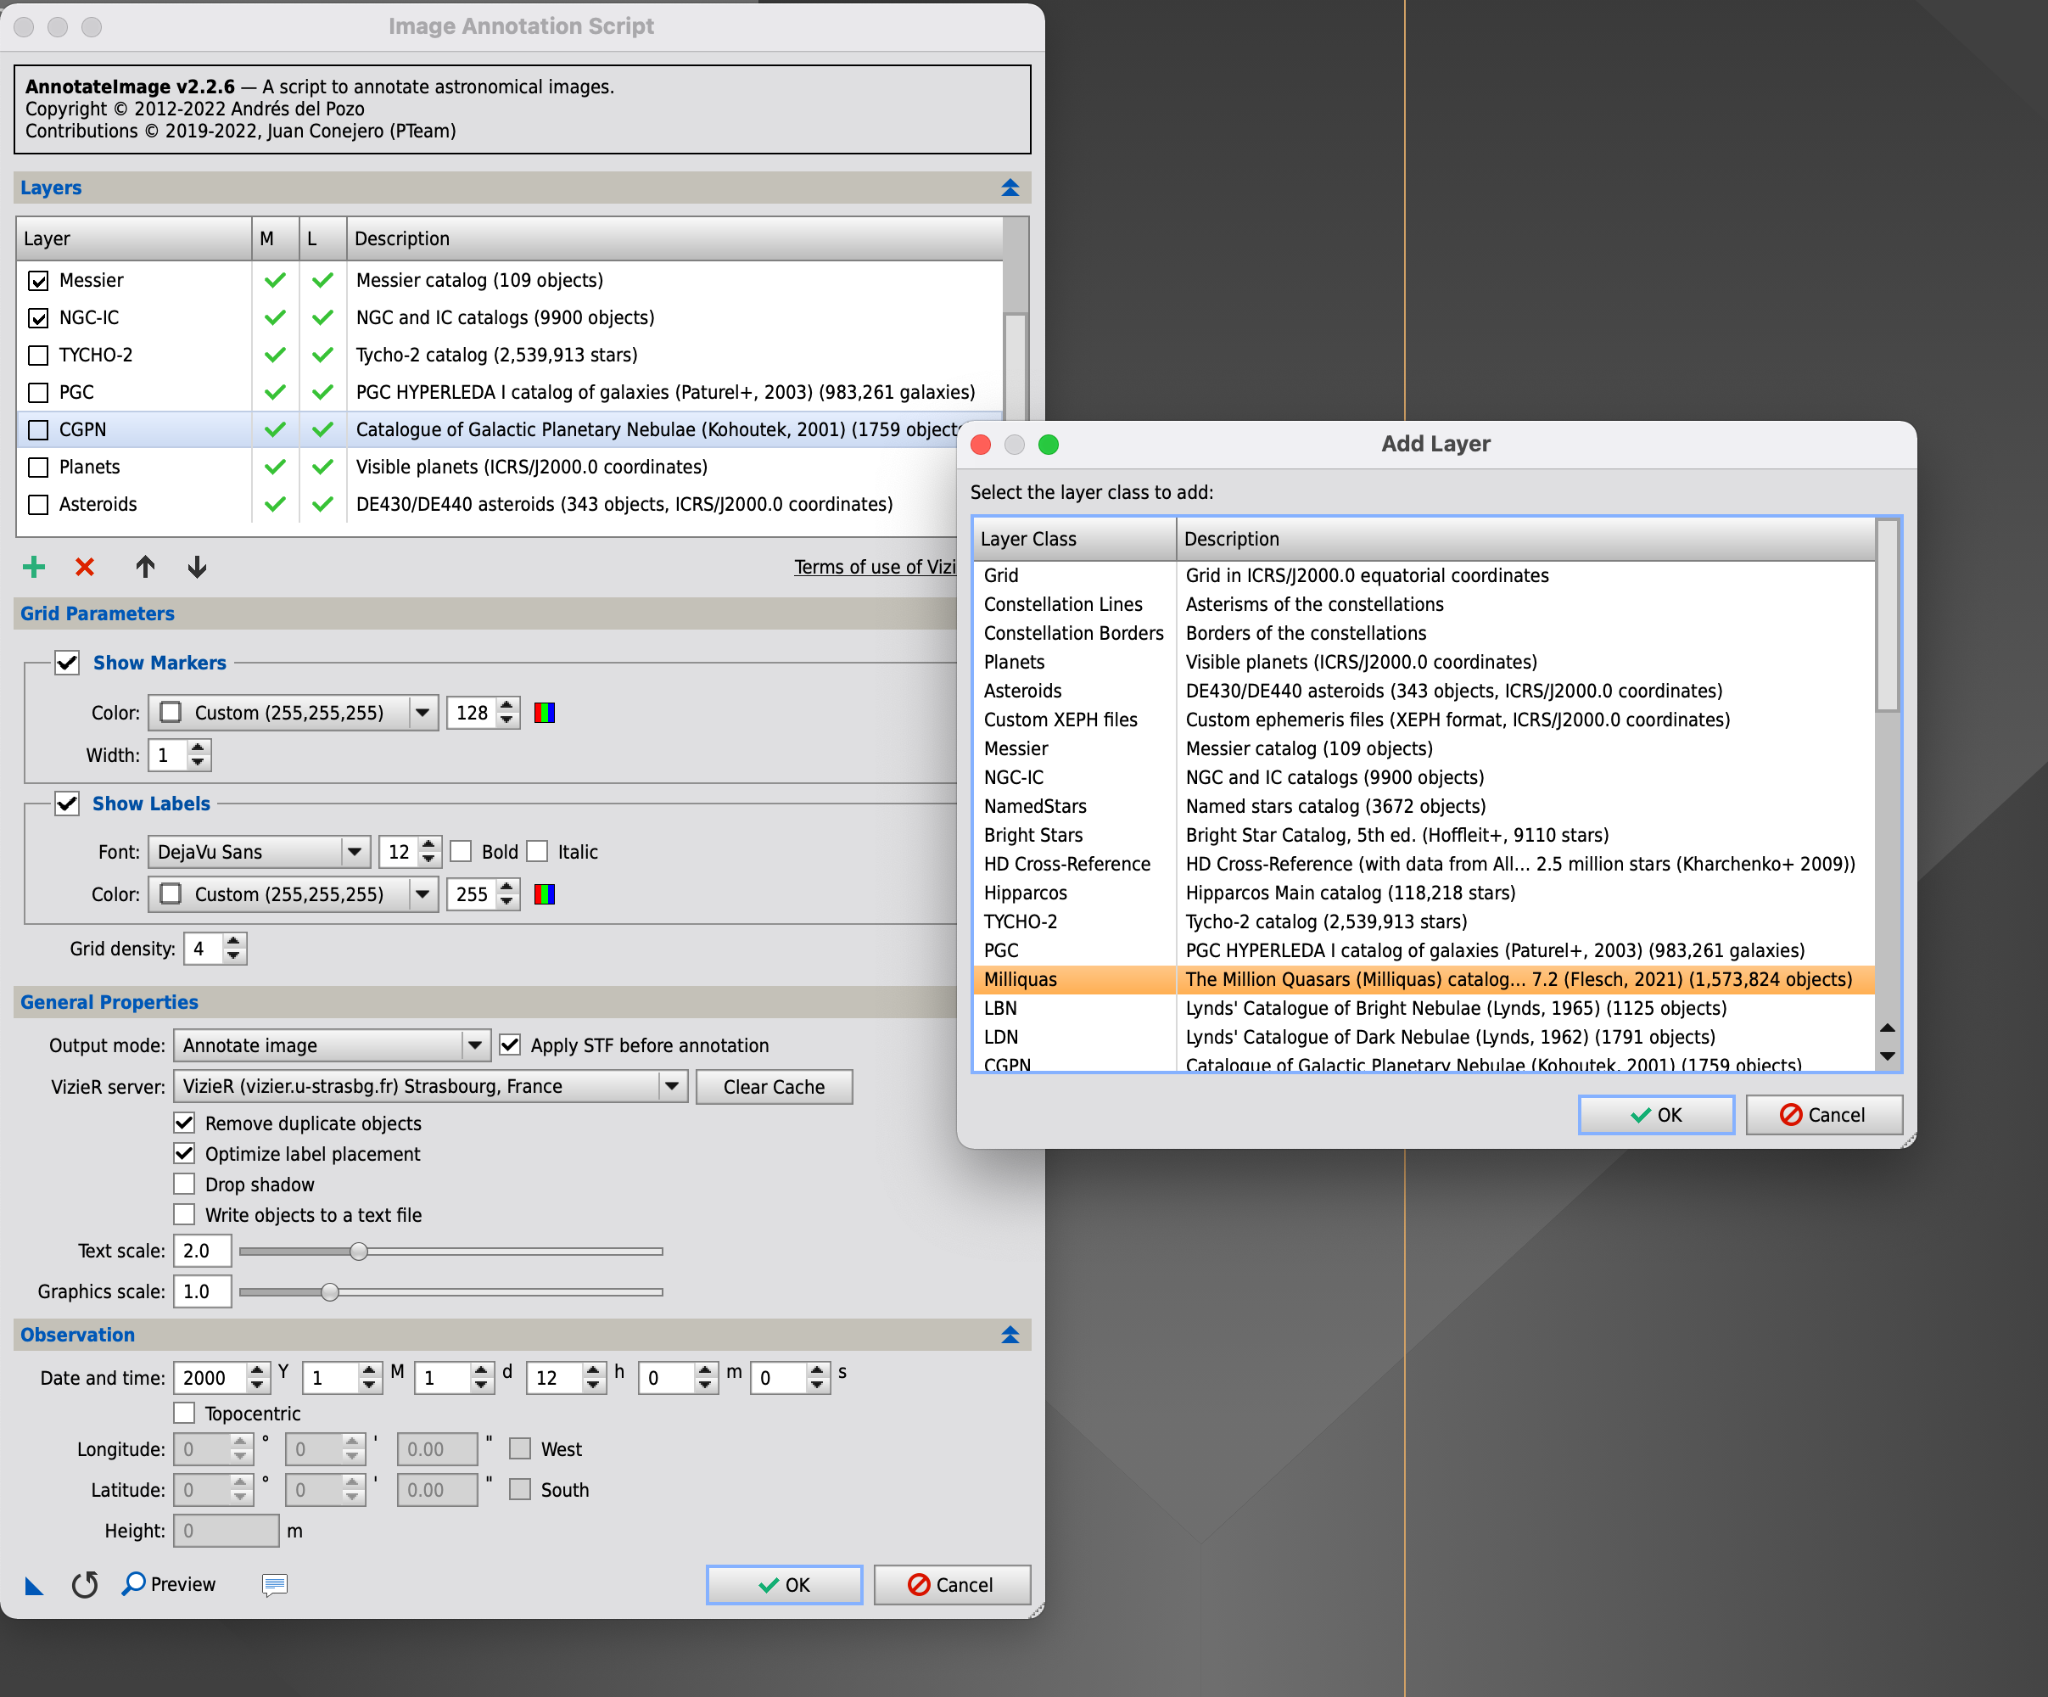Close the Add Layer dialog with red button
The width and height of the screenshot is (2048, 1697).
(x=981, y=444)
